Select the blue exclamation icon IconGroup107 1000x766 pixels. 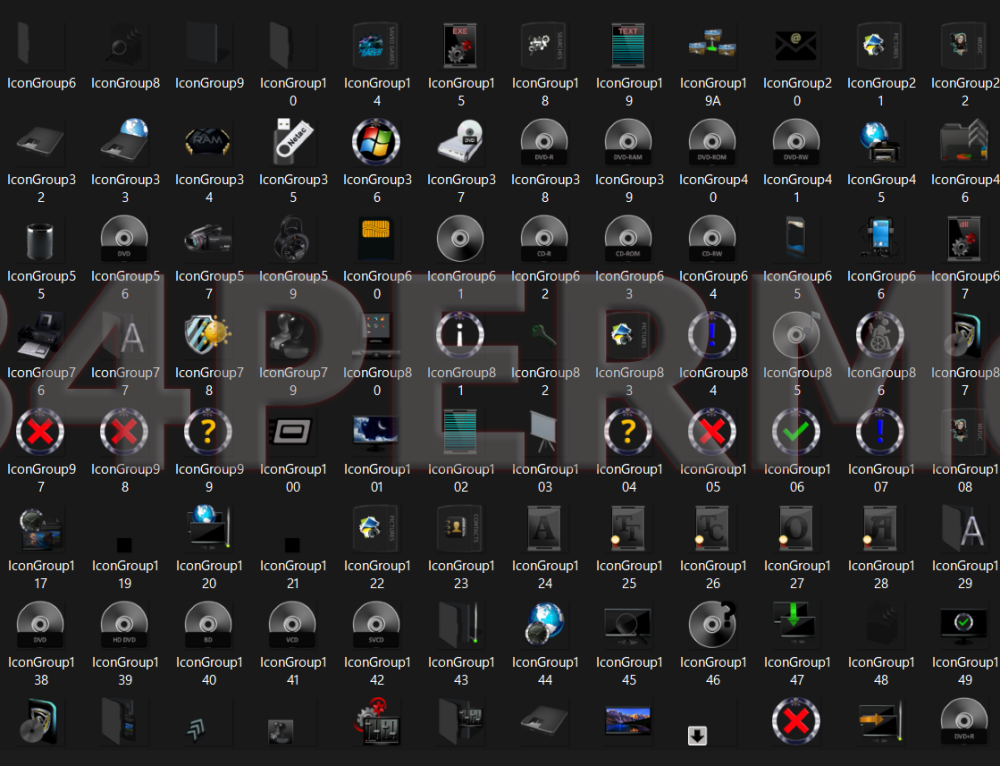click(881, 430)
